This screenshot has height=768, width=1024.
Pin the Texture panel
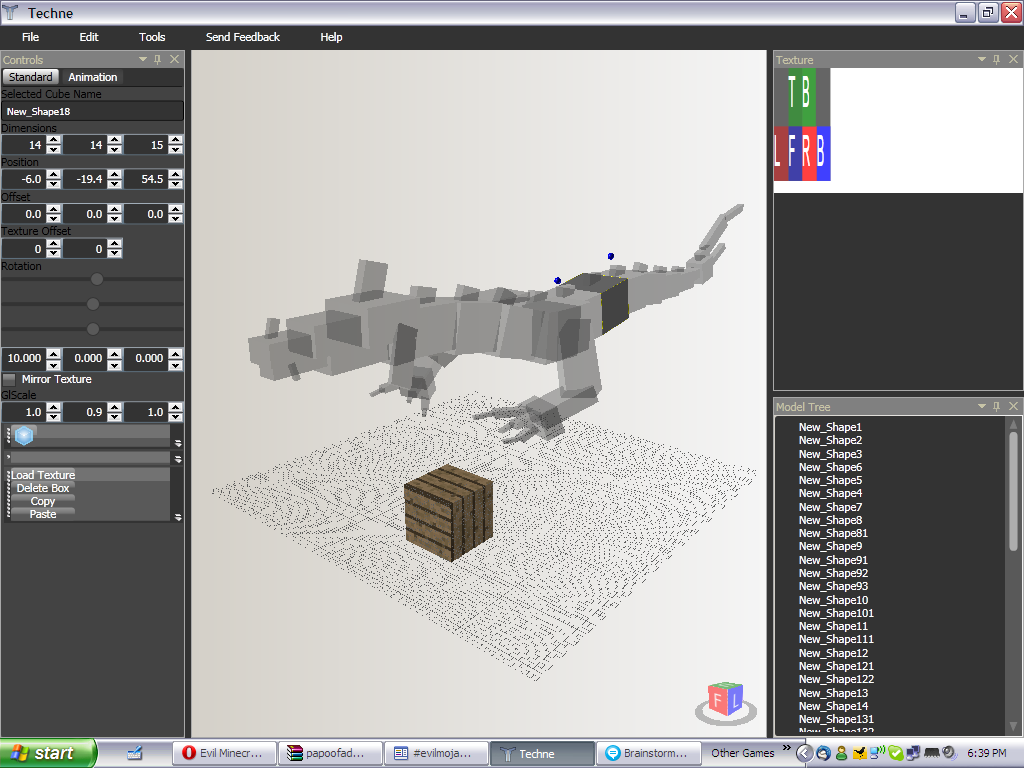997,60
